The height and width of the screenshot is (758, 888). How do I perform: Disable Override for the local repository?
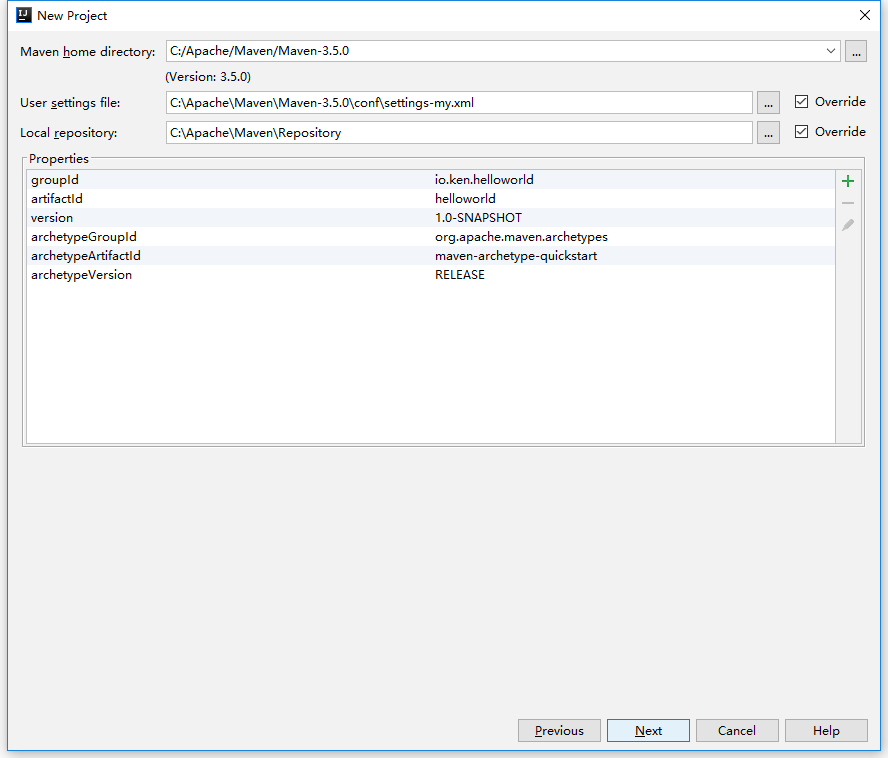coord(802,131)
